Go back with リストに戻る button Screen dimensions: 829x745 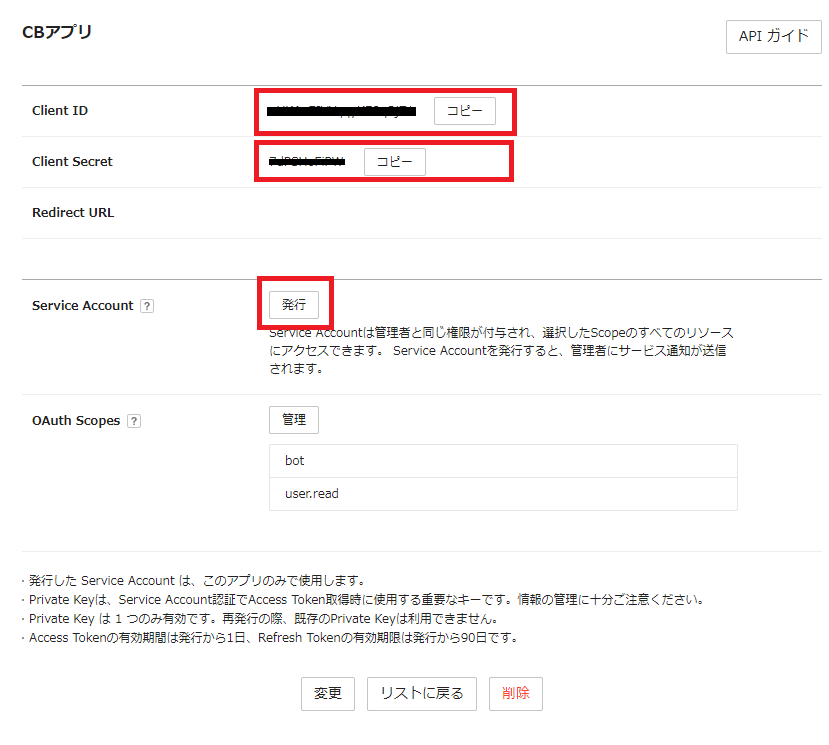[x=421, y=693]
